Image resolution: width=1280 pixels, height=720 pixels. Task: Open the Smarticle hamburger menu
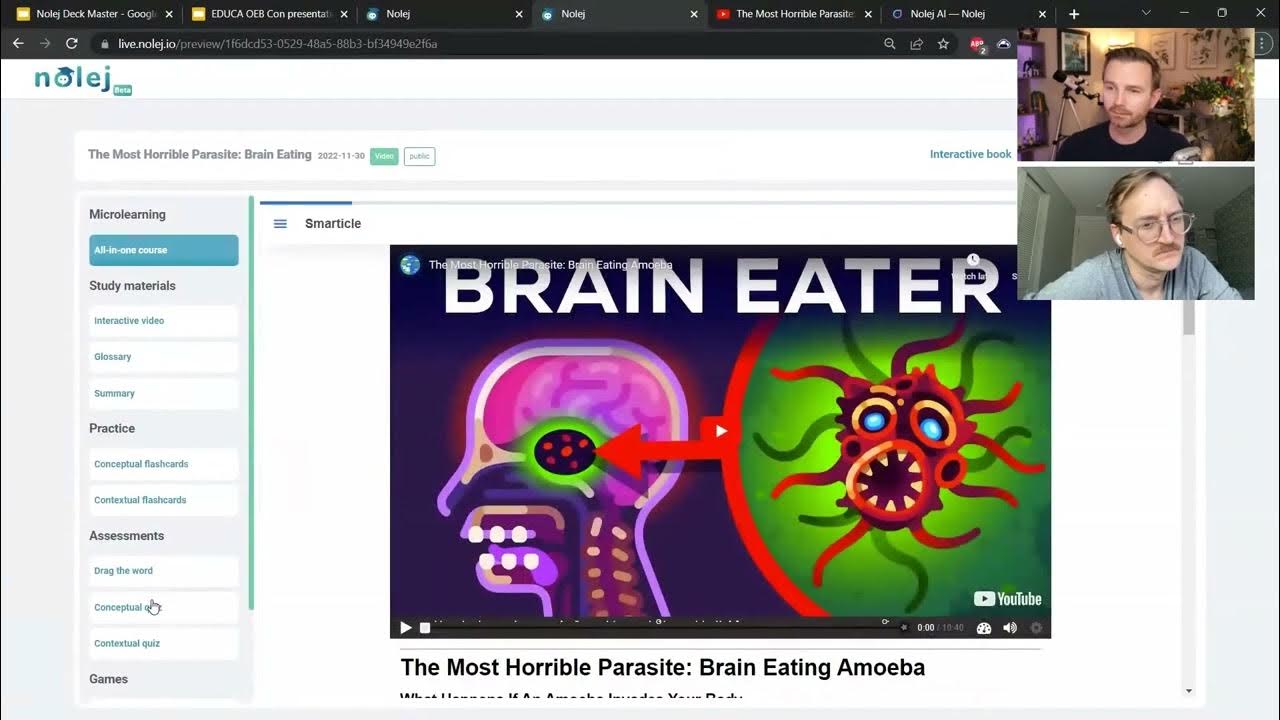pos(280,224)
